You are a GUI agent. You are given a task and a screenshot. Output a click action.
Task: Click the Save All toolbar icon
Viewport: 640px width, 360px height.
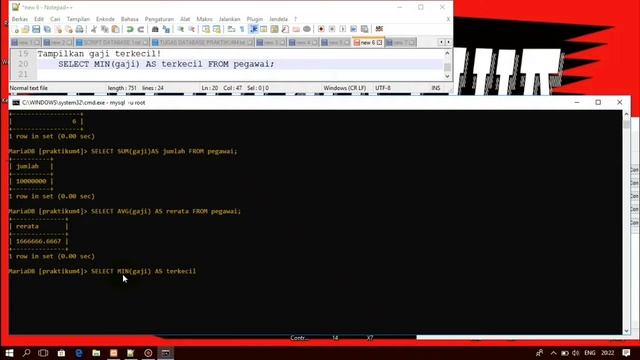[x=47, y=29]
